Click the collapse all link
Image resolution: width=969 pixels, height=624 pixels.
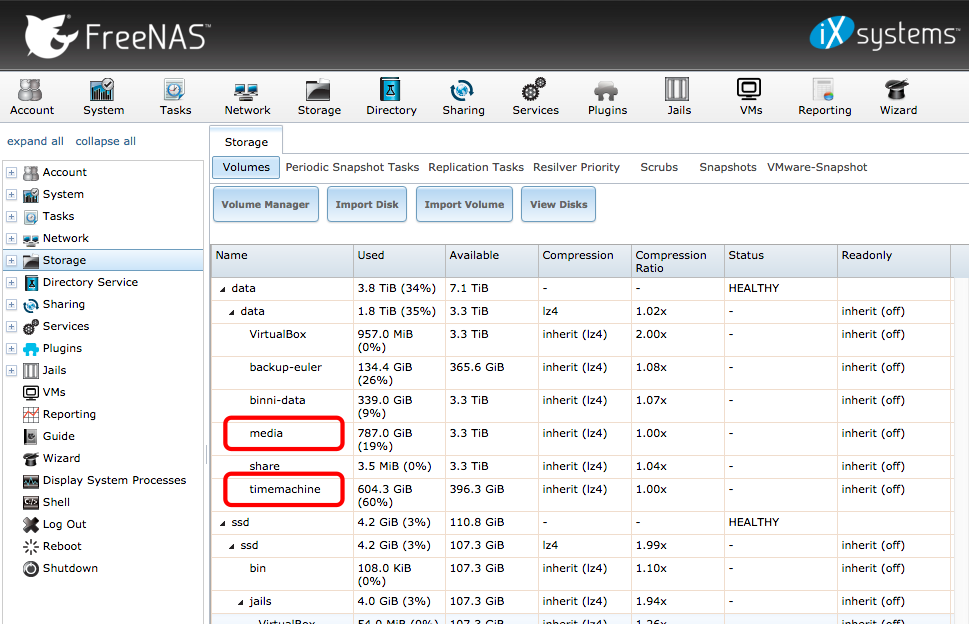pos(106,141)
